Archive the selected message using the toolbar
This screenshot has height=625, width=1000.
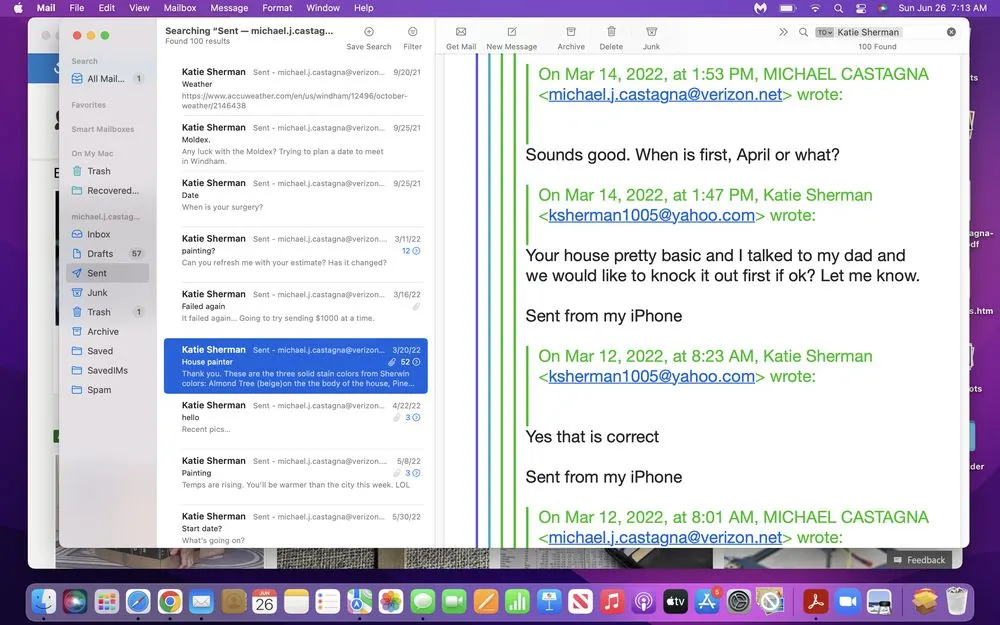pyautogui.click(x=571, y=33)
